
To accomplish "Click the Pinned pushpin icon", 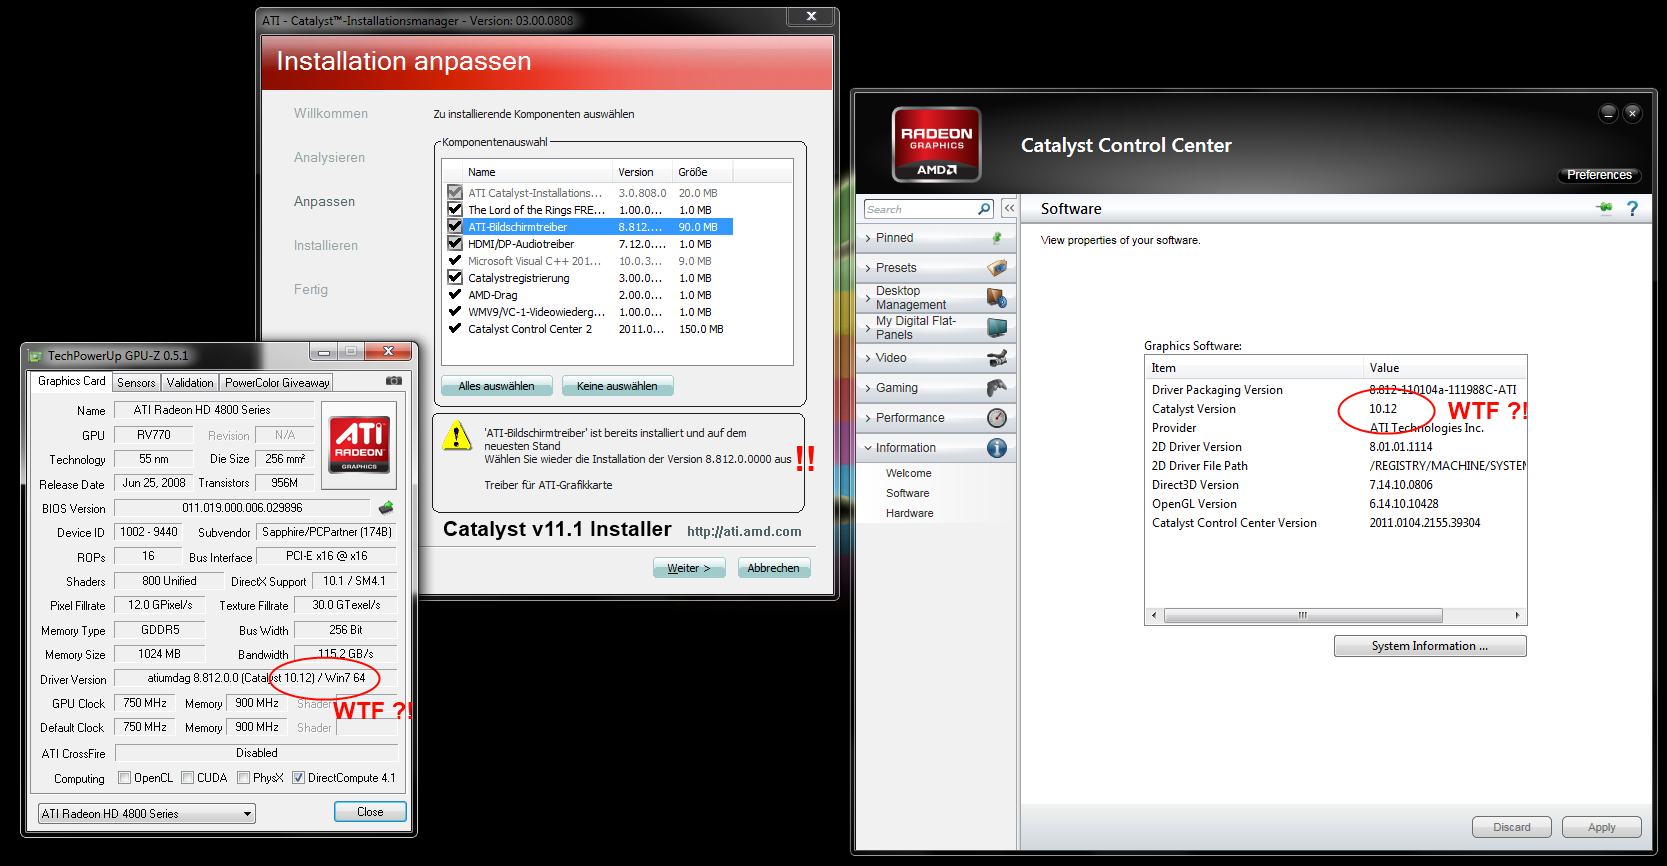I will pos(996,238).
